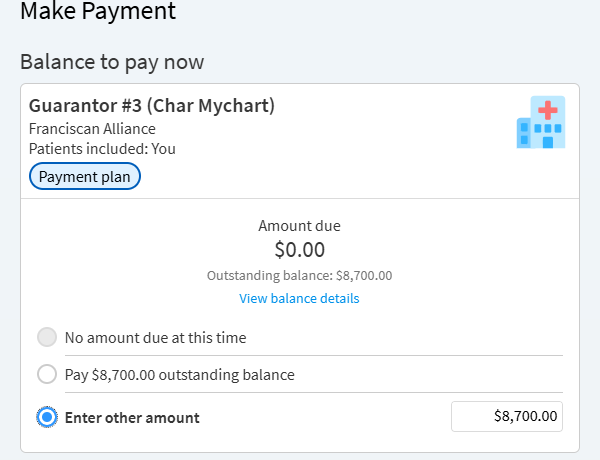Click the No amount due at this time label
The width and height of the screenshot is (600, 460).
(155, 337)
